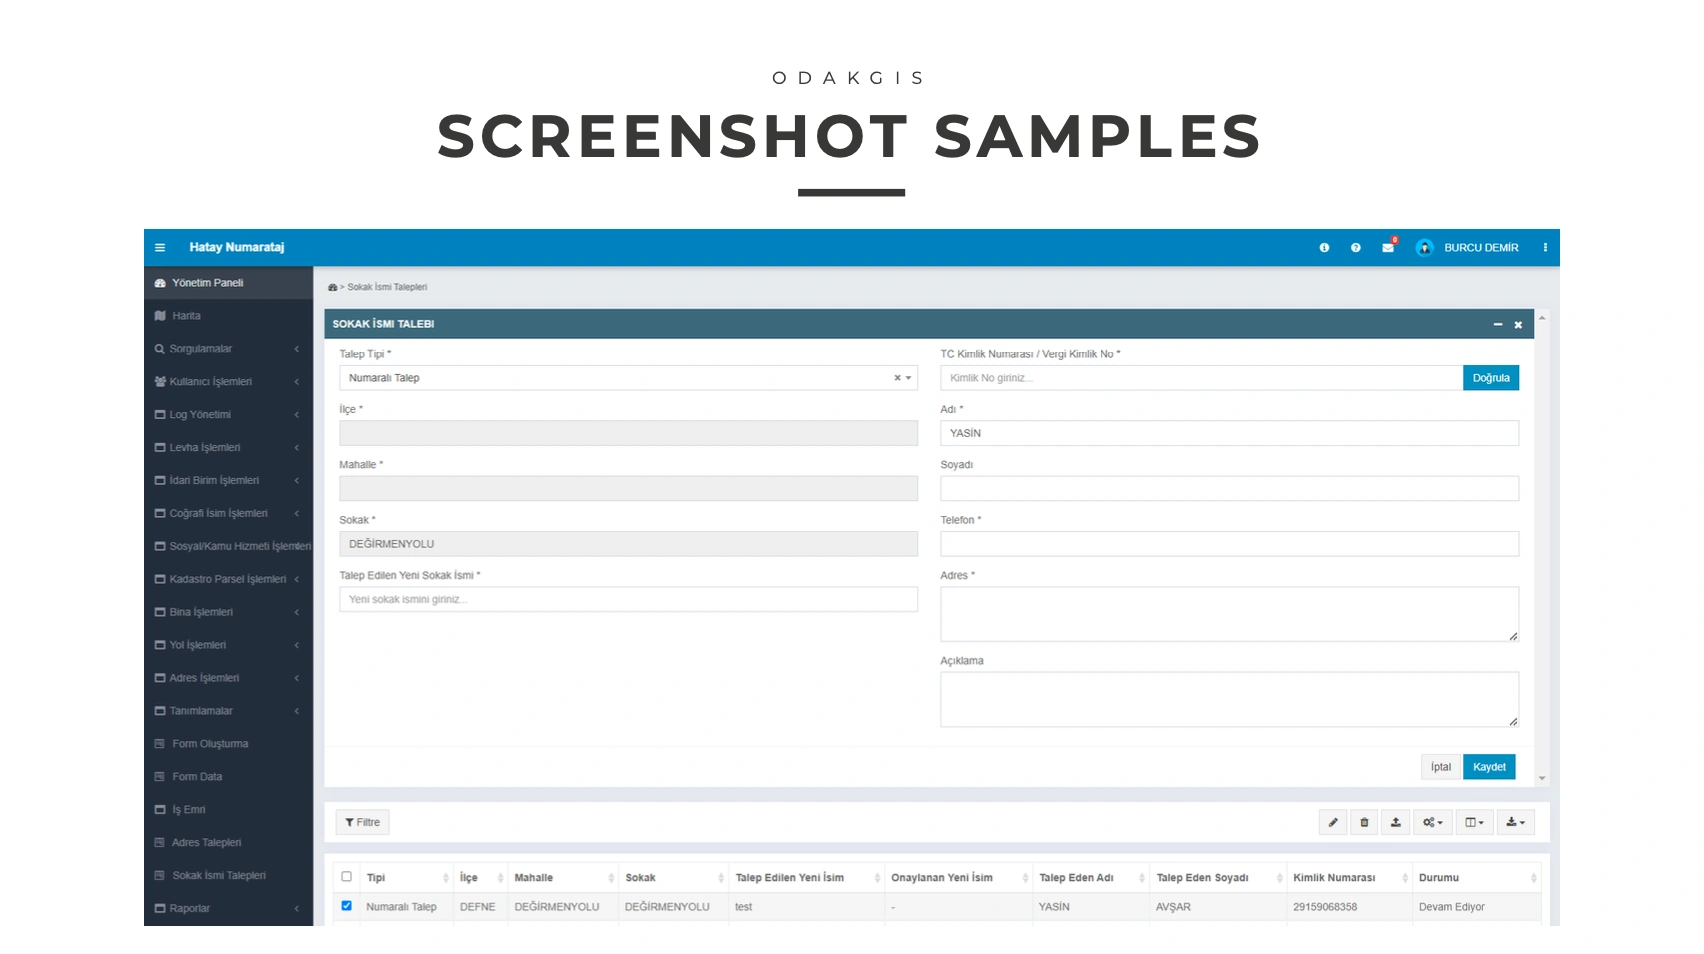This screenshot has width=1704, height=954.
Task: Toggle the hamburger sidebar menu
Action: point(160,248)
